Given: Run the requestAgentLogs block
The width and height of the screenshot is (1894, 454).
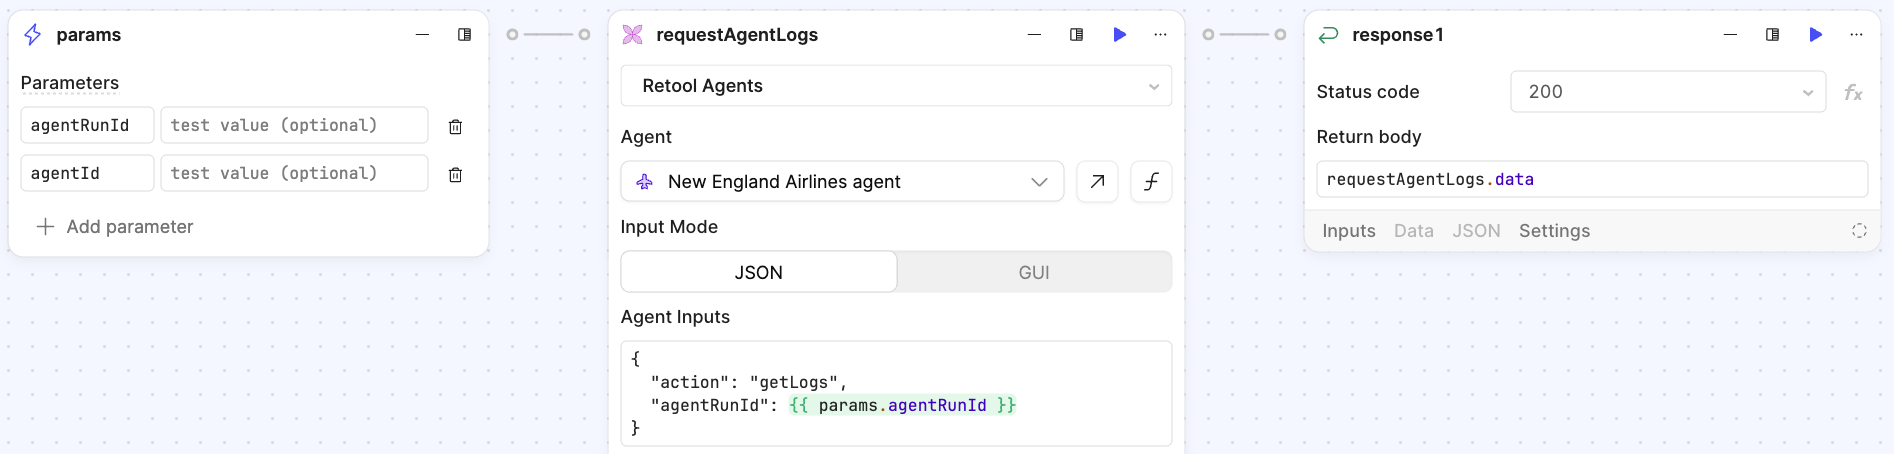Looking at the screenshot, I should coord(1119,35).
